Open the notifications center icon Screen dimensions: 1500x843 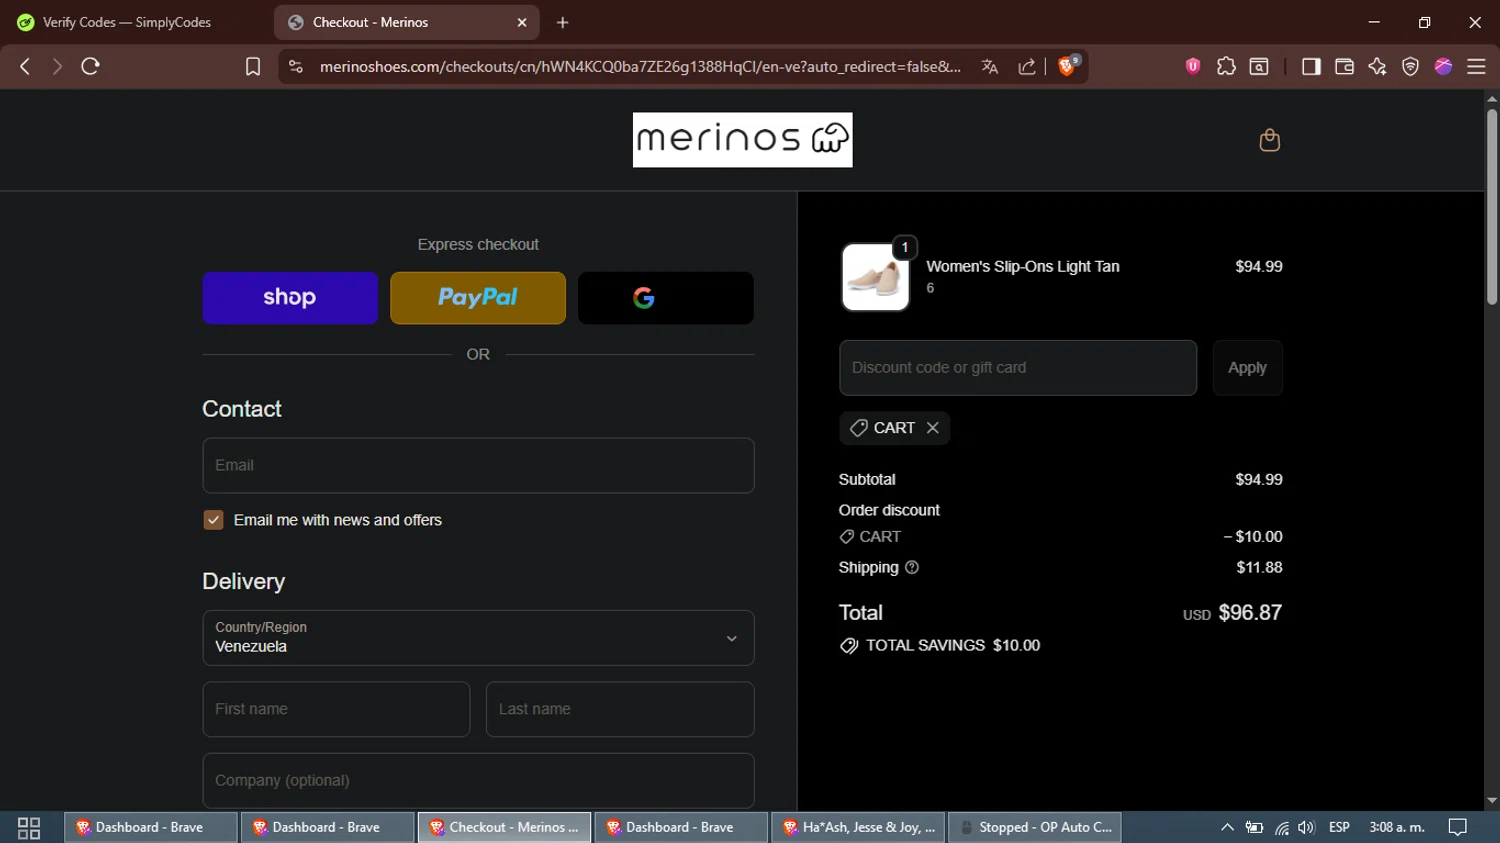point(1458,827)
